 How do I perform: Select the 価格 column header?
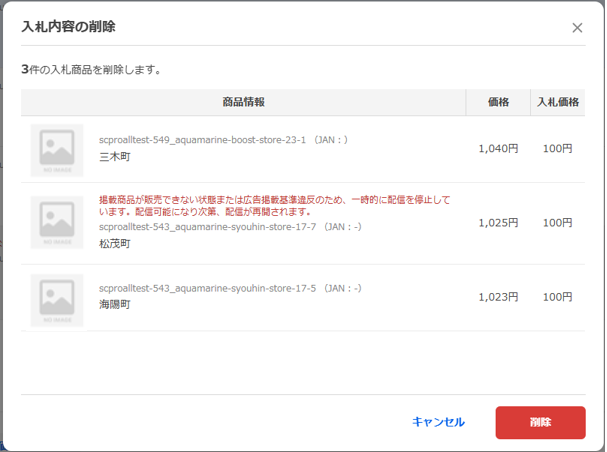click(x=498, y=102)
